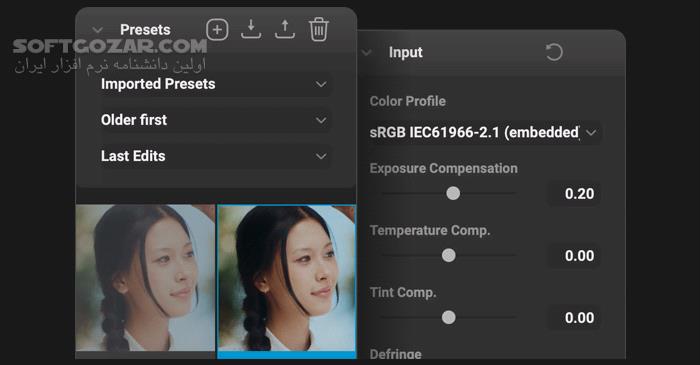Click the Temperature Comp. value field
Viewport: 700px width, 365px height.
575,256
